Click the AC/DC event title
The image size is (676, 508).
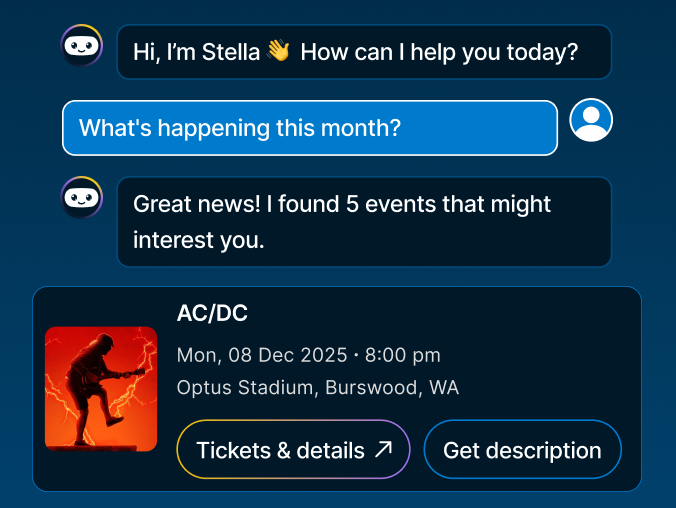point(212,313)
